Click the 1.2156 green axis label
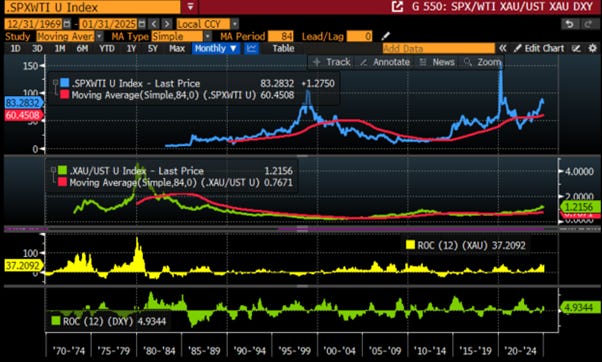Image resolution: width=602 pixels, height=362 pixels. click(x=580, y=207)
